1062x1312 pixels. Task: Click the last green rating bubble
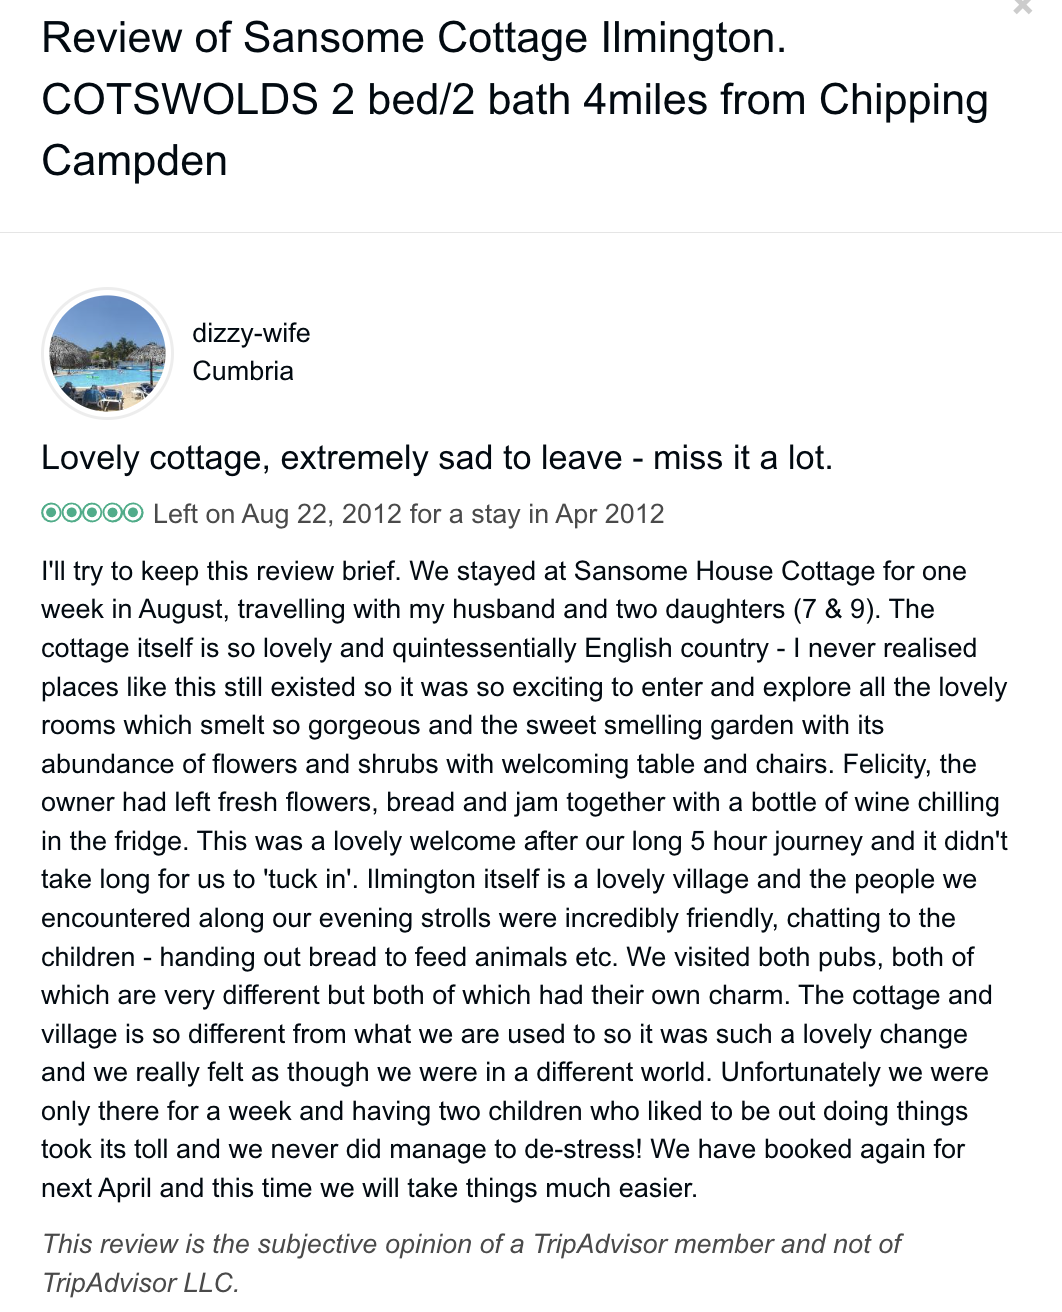pyautogui.click(x=133, y=514)
